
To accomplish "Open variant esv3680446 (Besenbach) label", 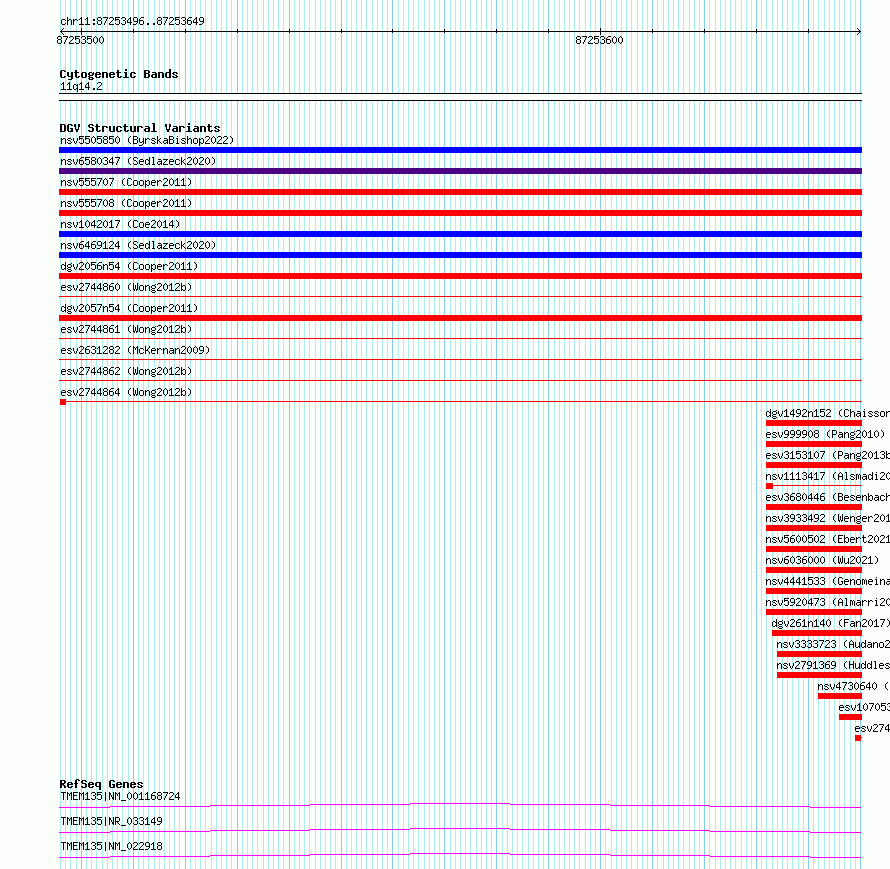I will (828, 497).
